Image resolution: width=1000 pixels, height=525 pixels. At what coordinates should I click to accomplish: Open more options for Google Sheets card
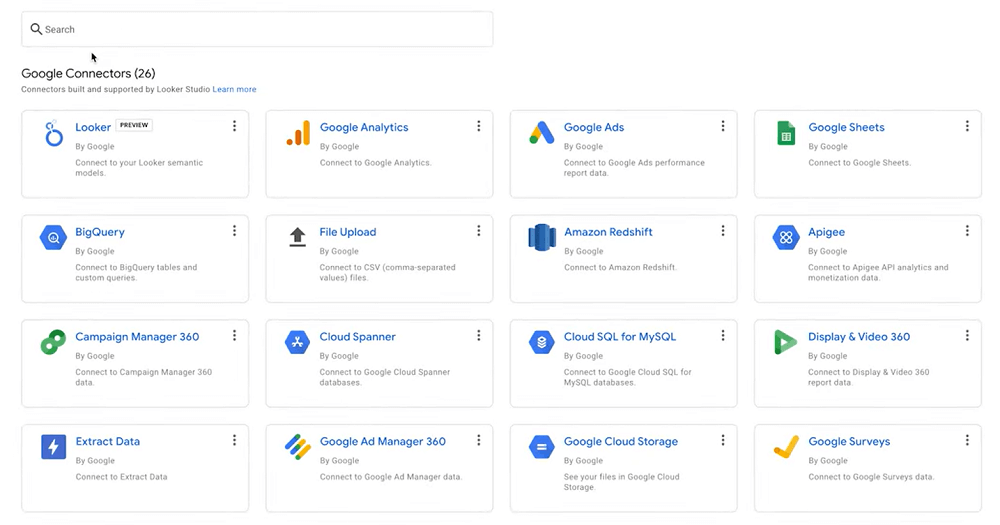click(x=967, y=126)
